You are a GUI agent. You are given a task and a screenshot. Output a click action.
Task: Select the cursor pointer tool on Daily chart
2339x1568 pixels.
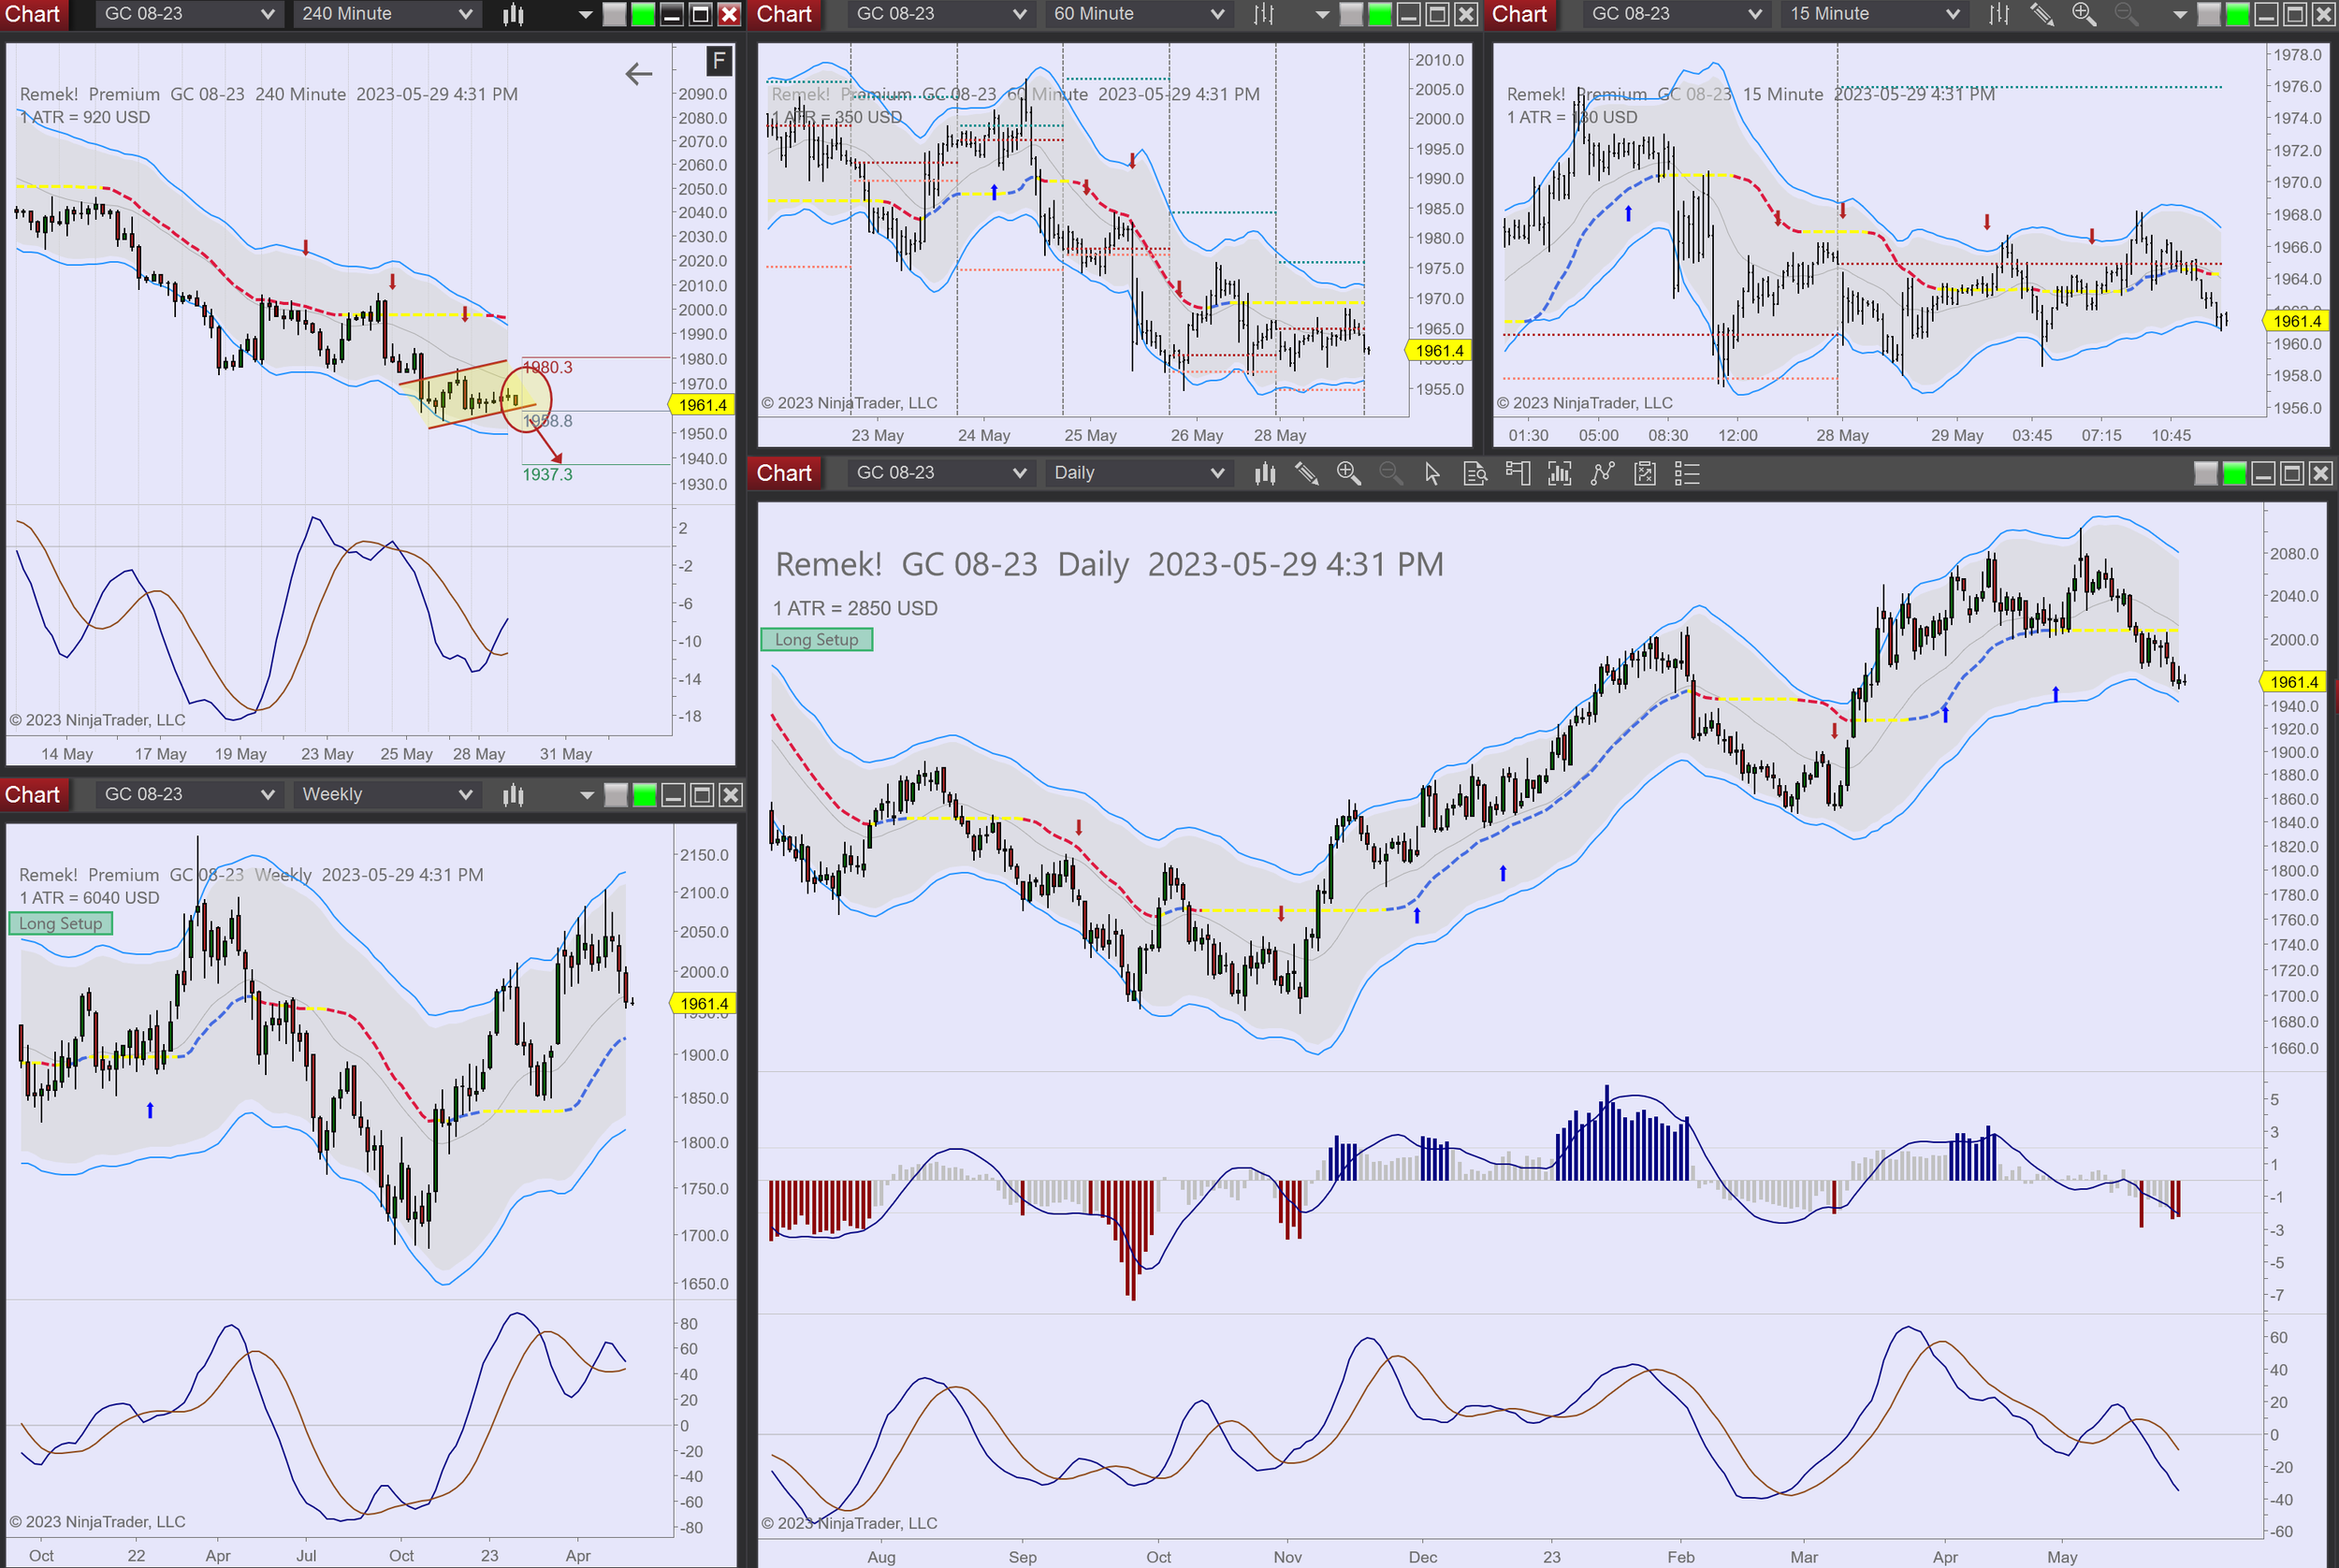coord(1432,473)
